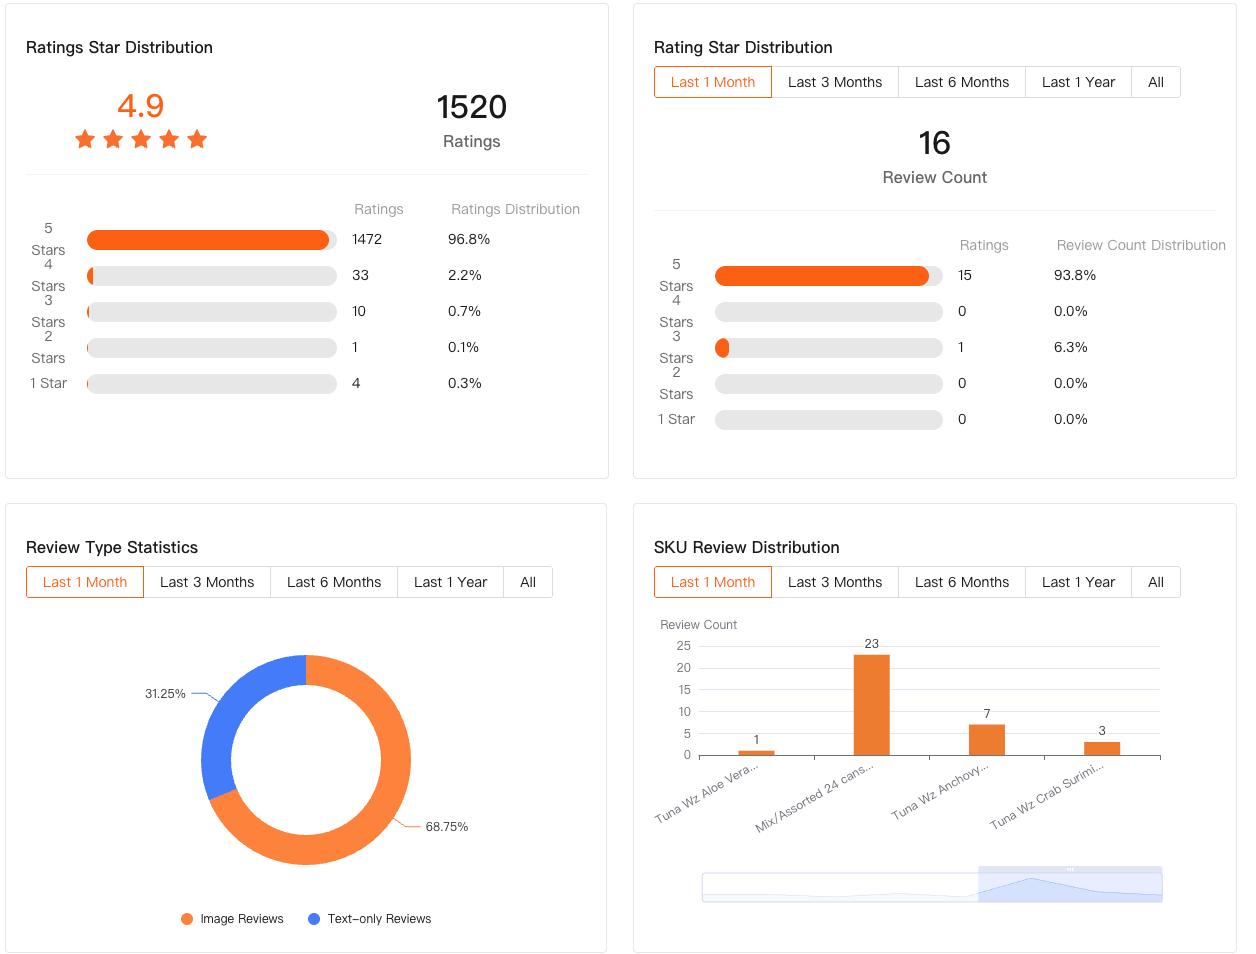Select Last 6 Months in SKU Review Distribution
Viewport: 1256px width, 954px height.
click(x=961, y=582)
